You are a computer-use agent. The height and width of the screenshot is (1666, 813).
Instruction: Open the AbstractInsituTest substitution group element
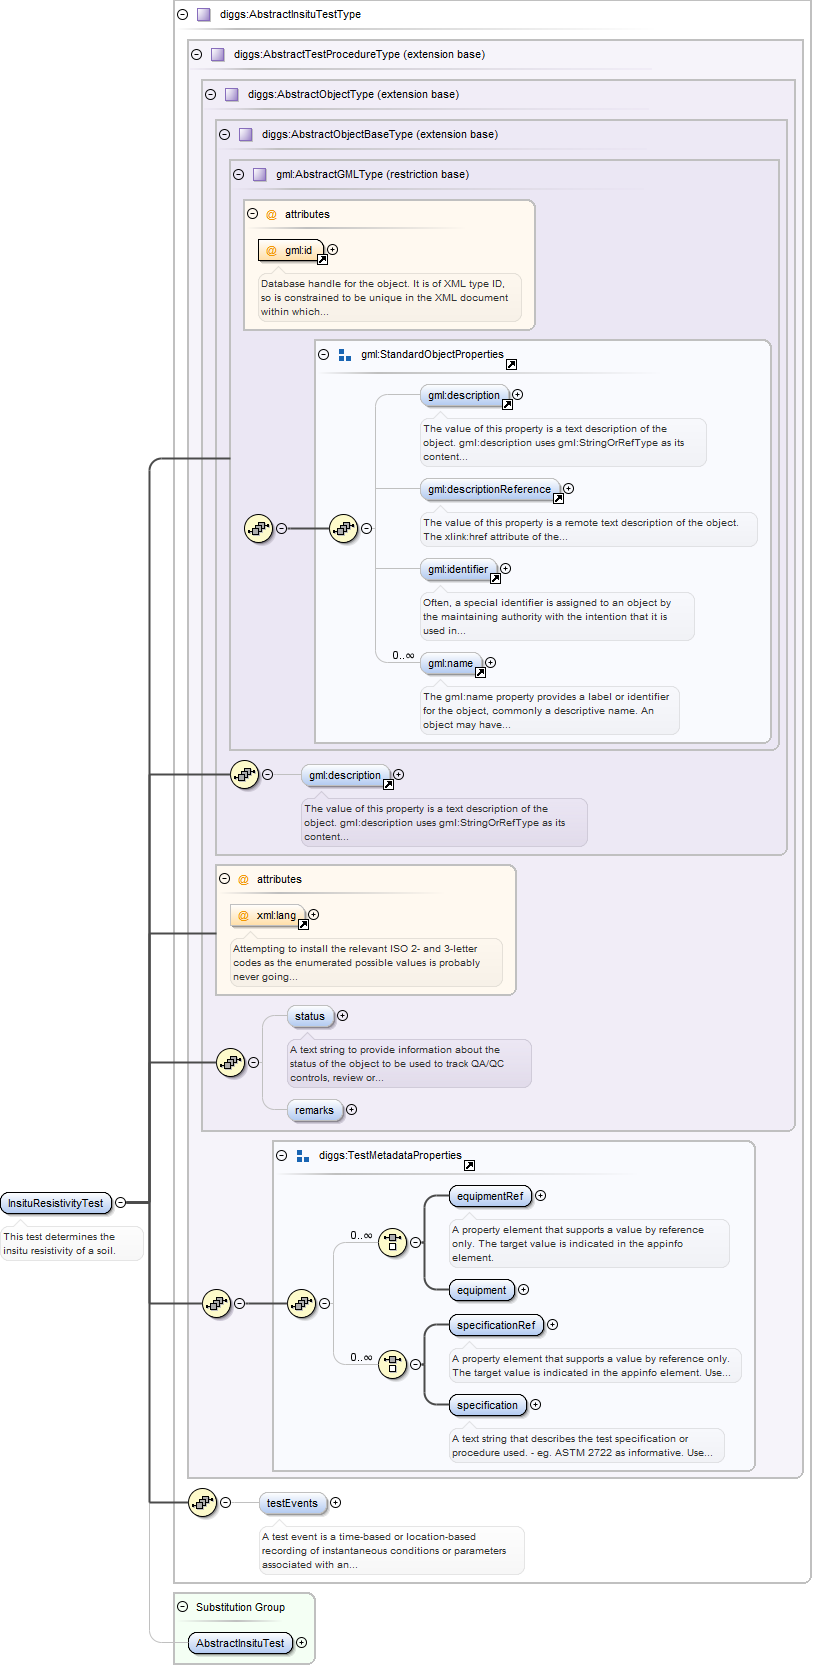(x=240, y=1643)
